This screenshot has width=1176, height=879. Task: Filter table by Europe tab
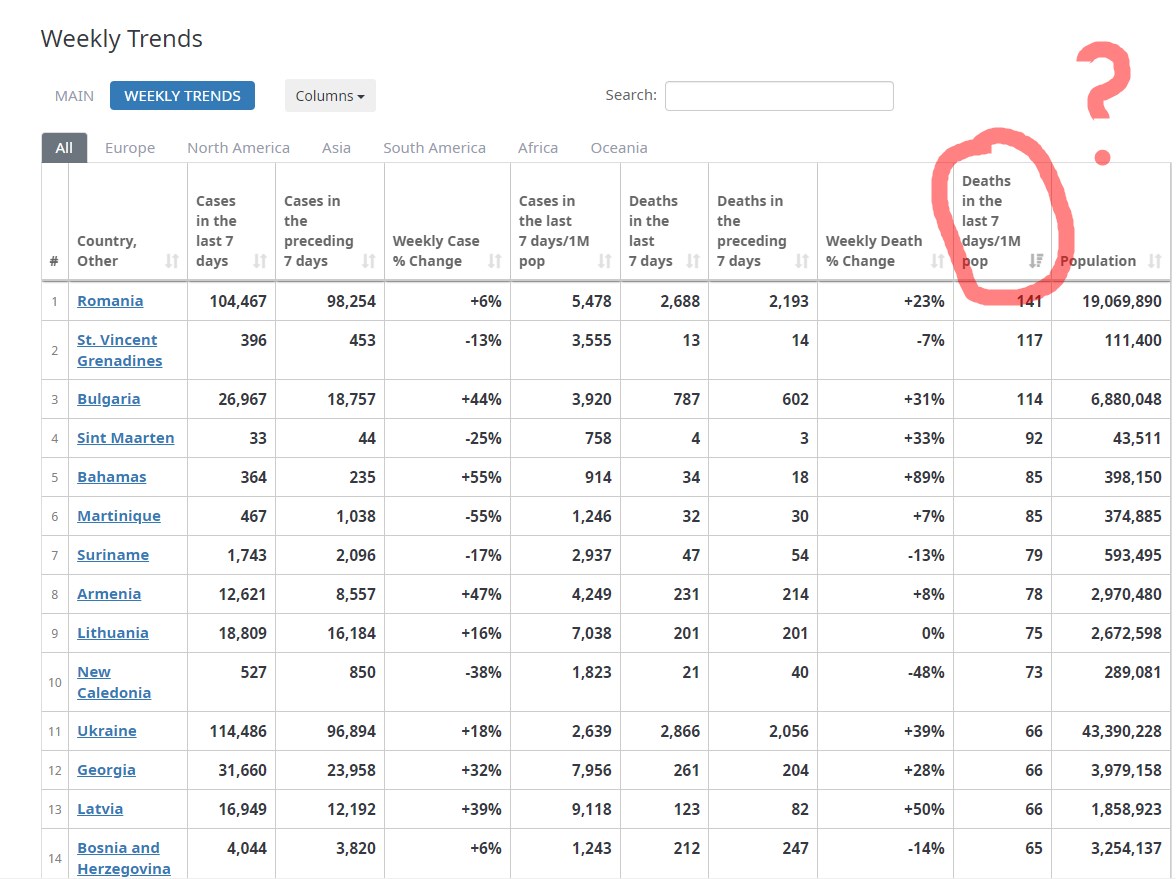click(130, 148)
